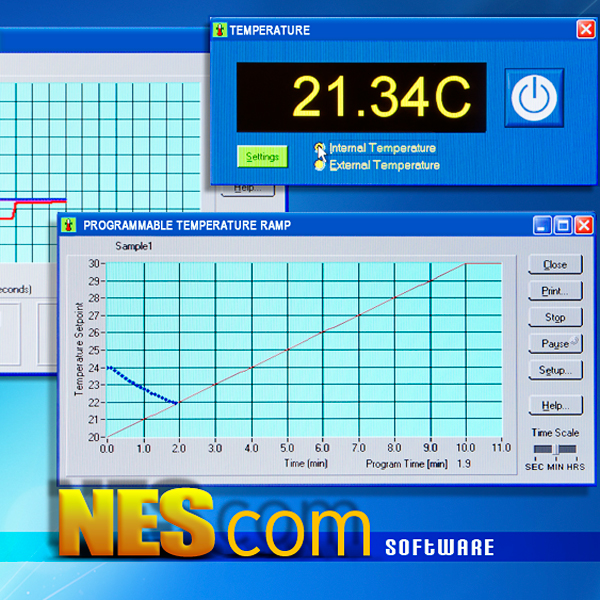Click the Program Time (min) label
600x600 pixels.
click(x=407, y=464)
